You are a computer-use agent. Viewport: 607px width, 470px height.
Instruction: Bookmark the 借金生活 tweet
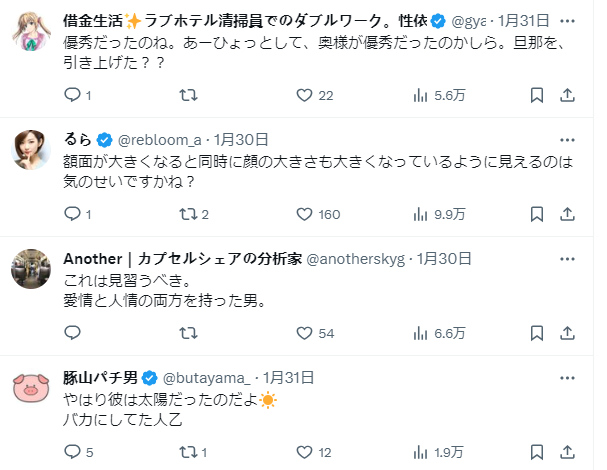click(x=536, y=95)
